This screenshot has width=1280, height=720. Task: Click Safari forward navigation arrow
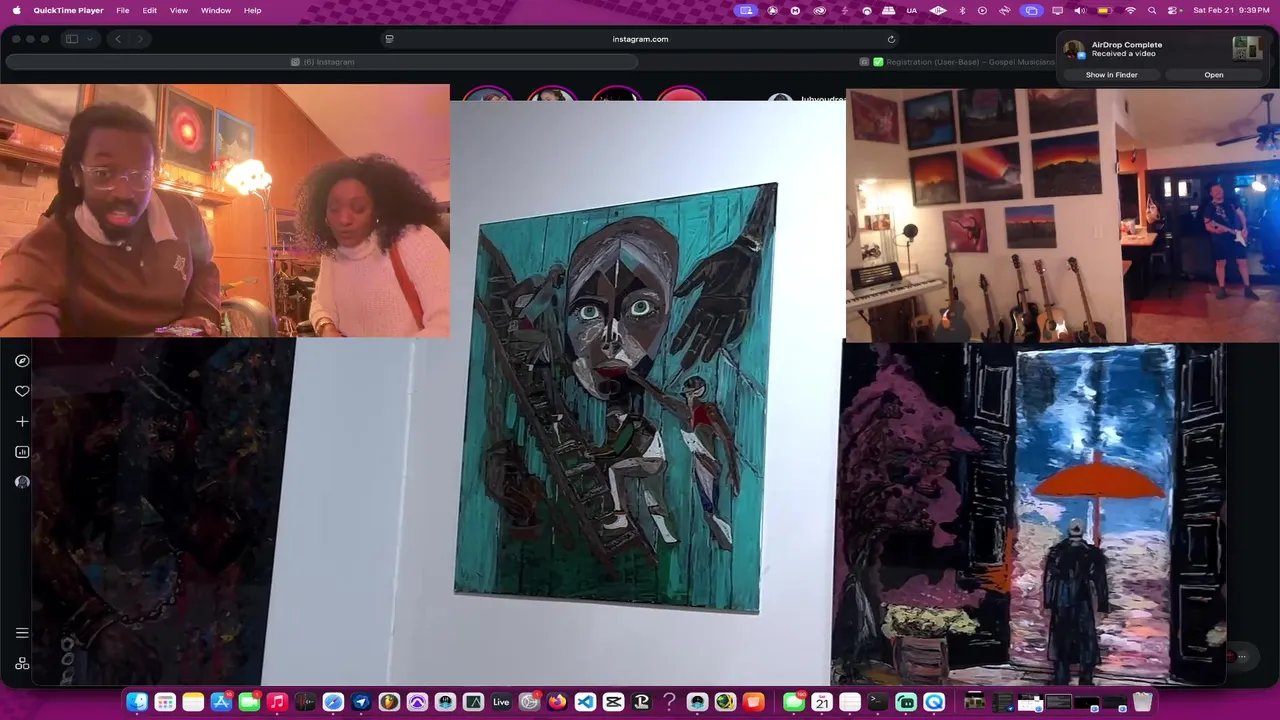click(x=140, y=39)
